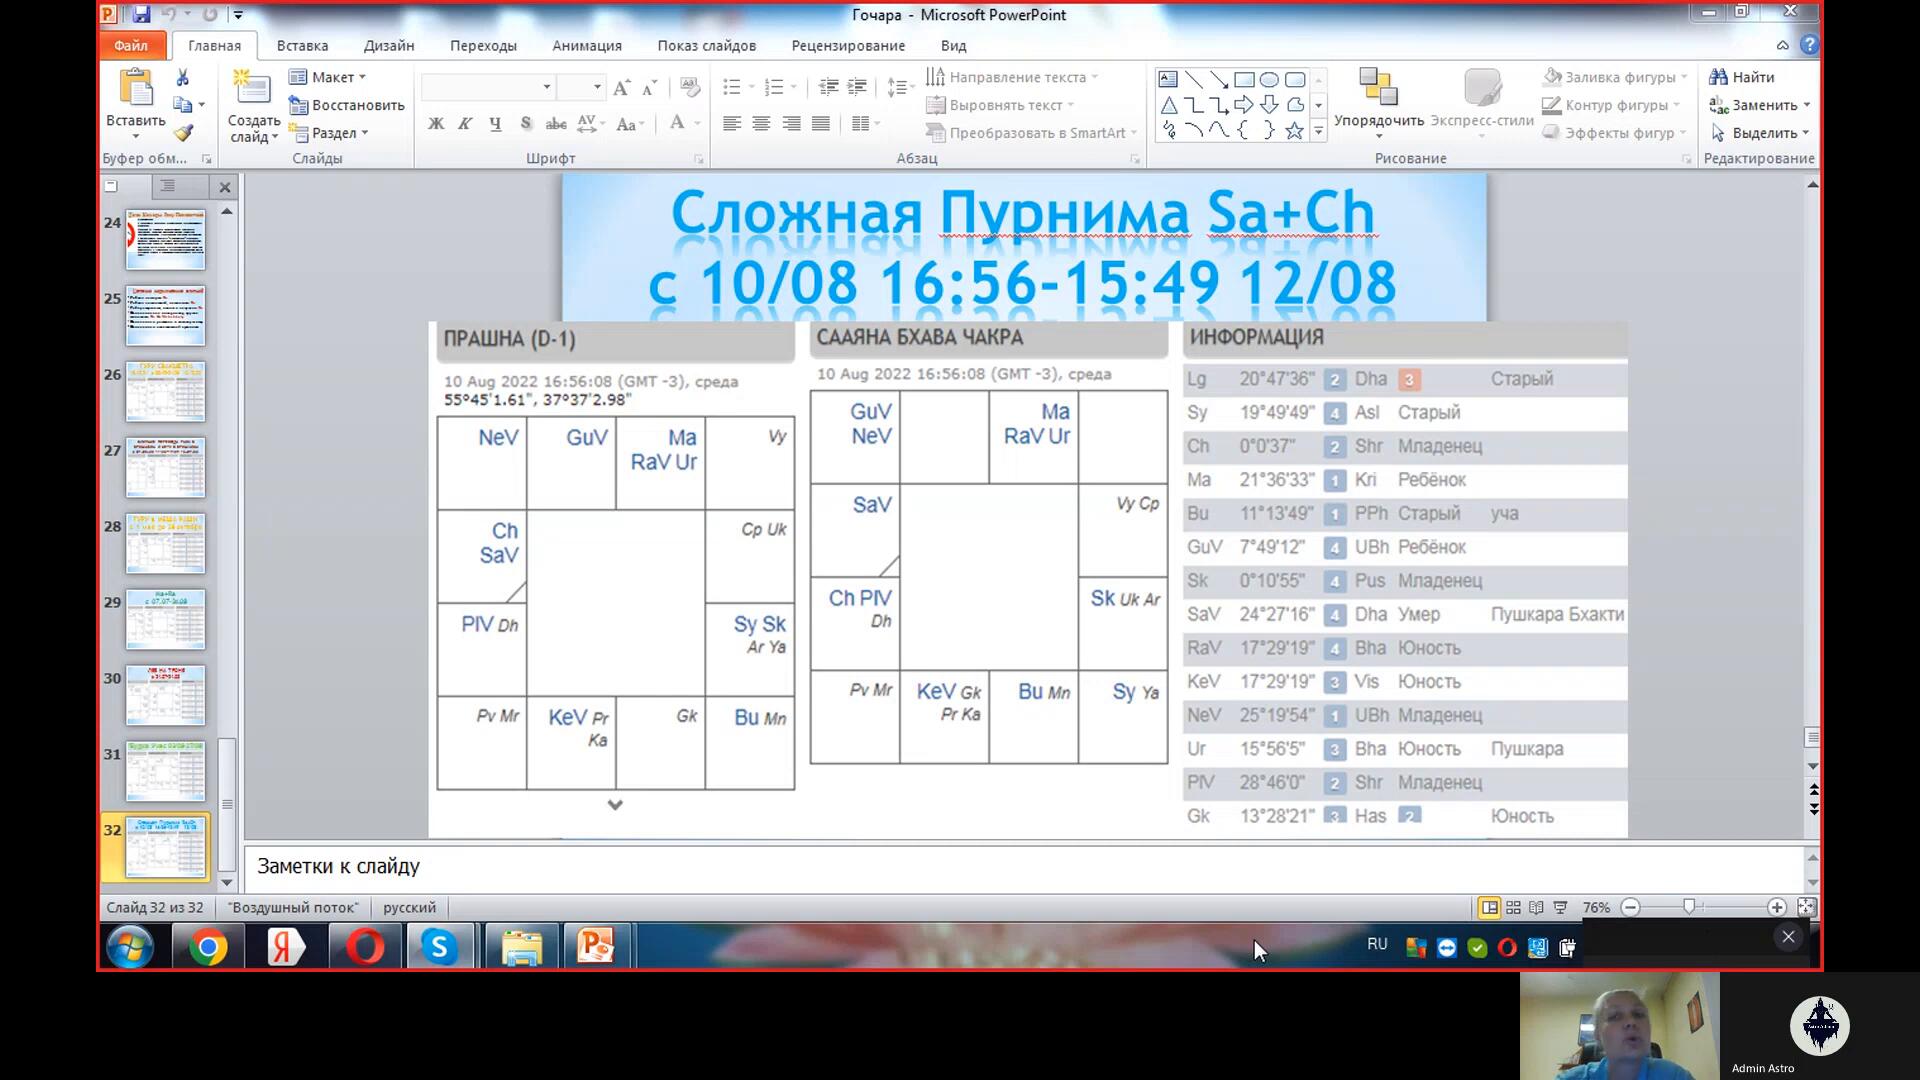Click the Arrange (Упорядочить) icon

[1378, 88]
